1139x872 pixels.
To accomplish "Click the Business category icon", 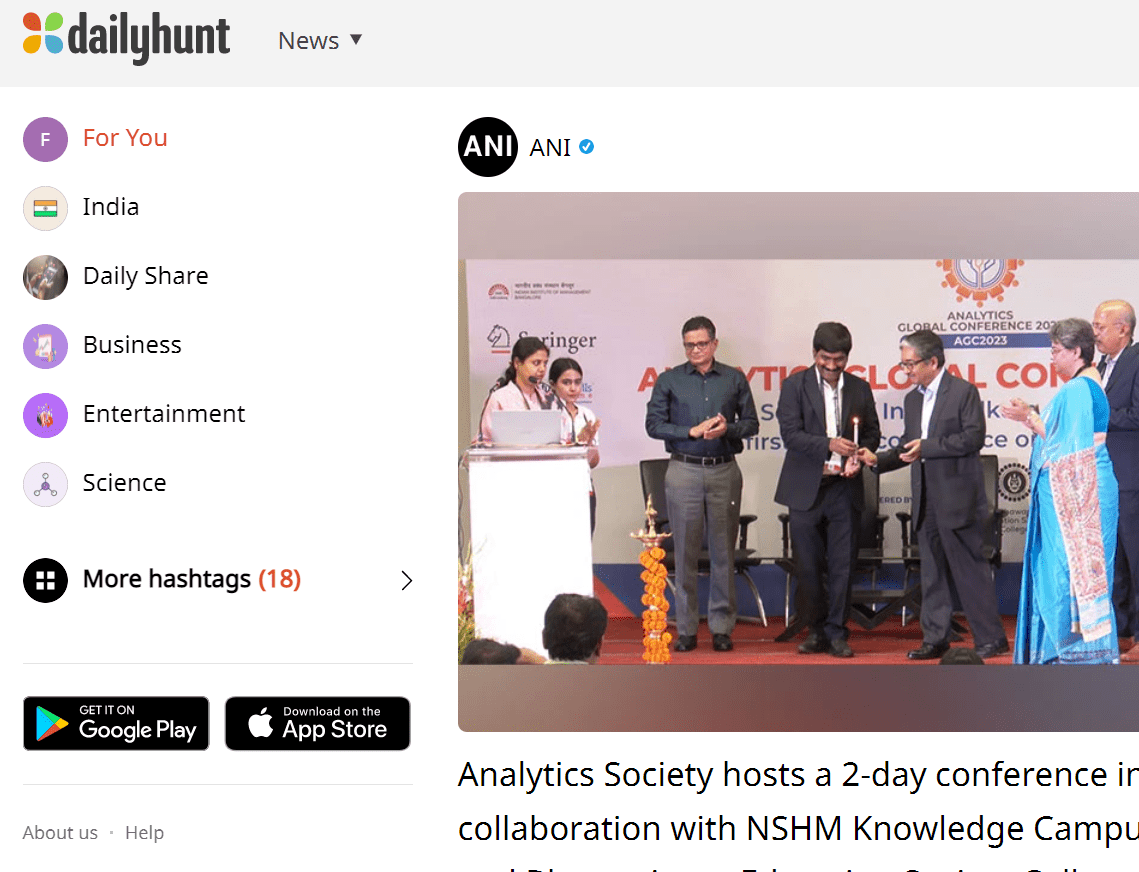I will 45,346.
